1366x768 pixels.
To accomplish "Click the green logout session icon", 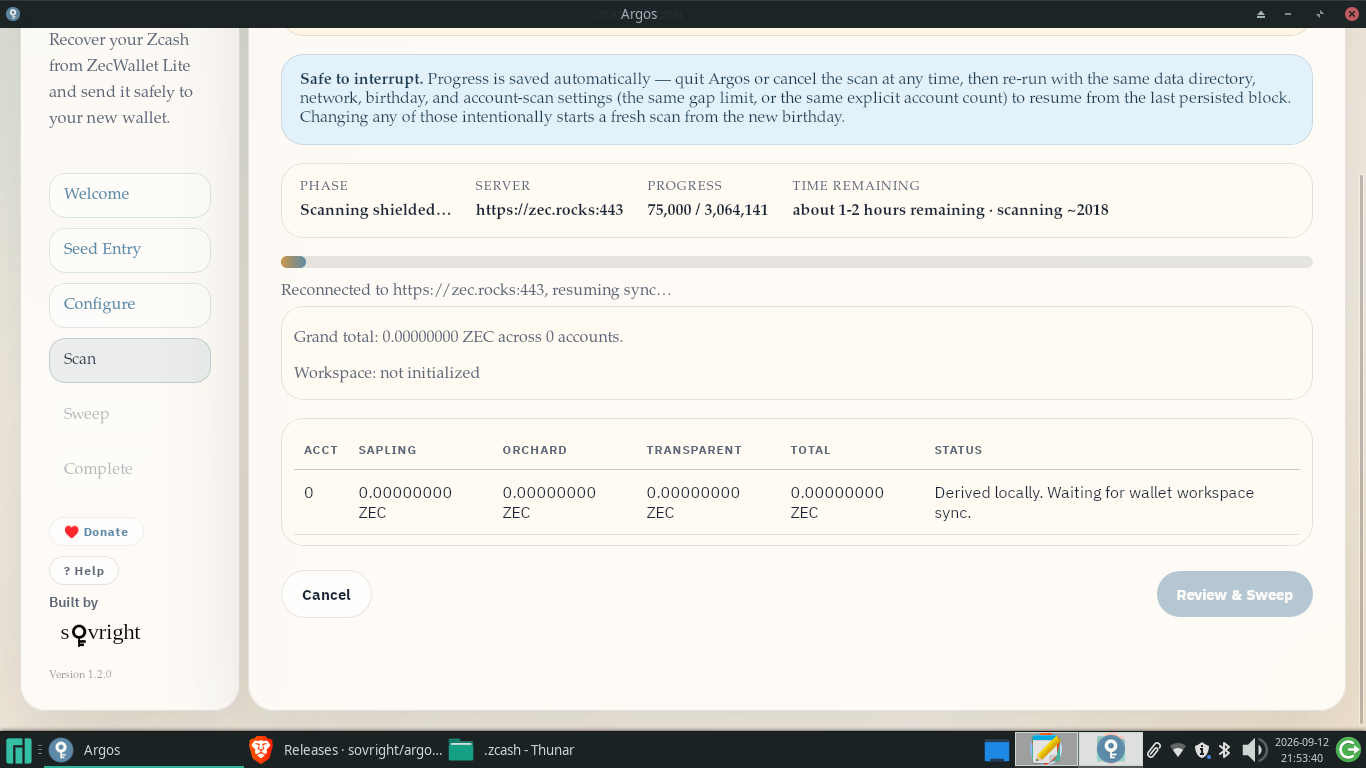I will (x=1348, y=750).
